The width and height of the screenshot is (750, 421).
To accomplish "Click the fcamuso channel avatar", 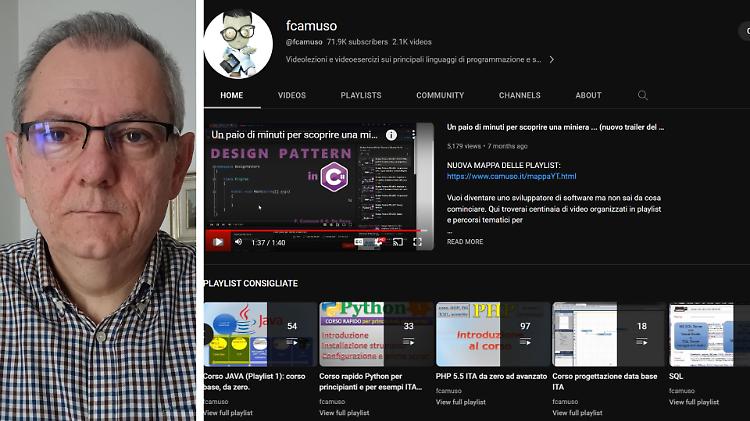I will 238,43.
